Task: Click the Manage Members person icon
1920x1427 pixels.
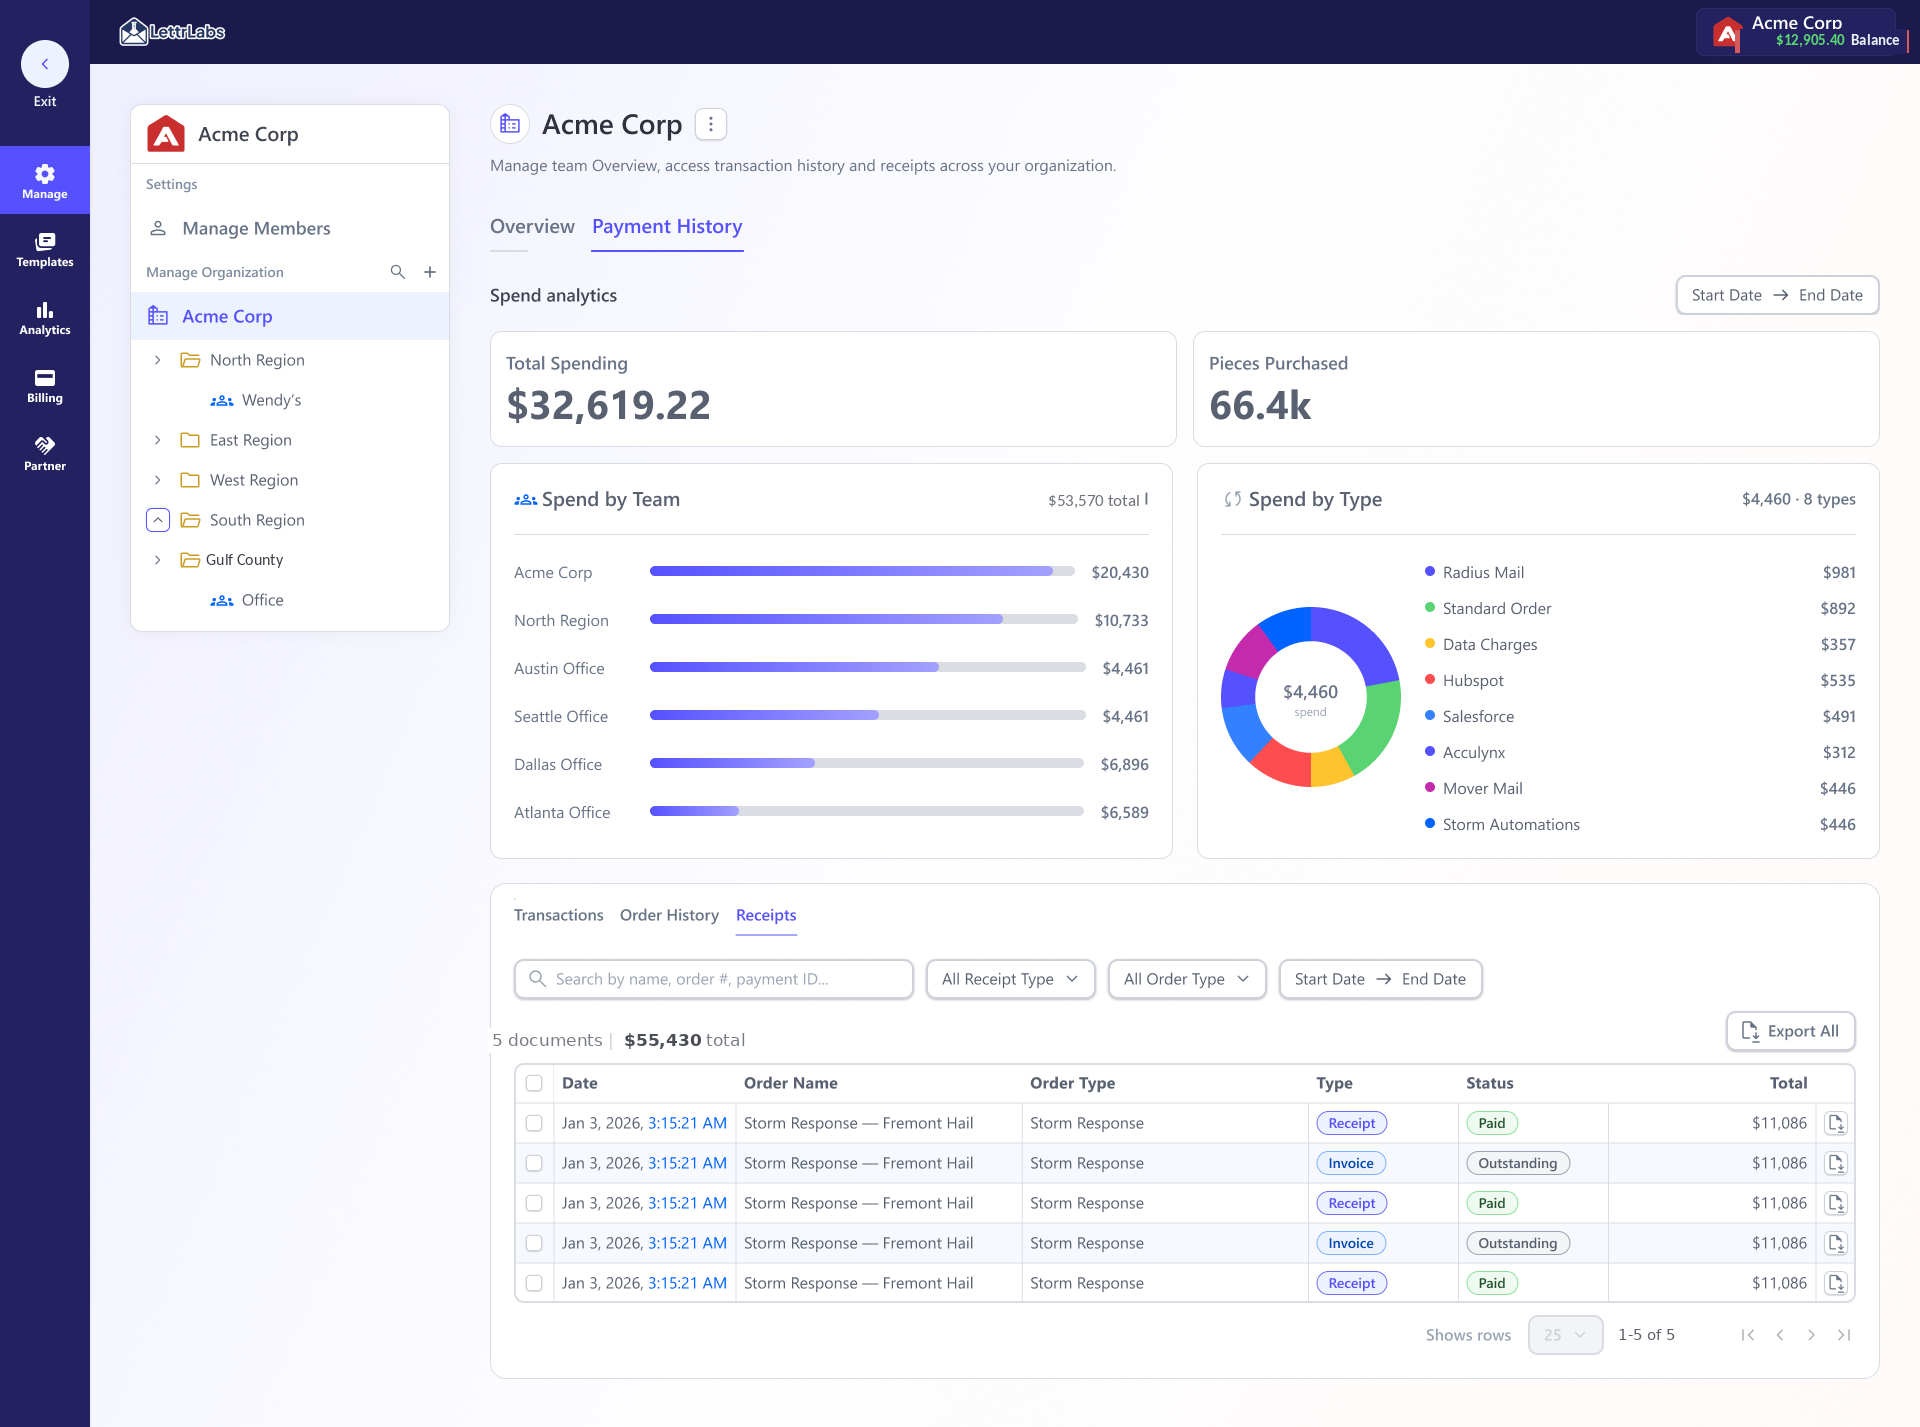Action: (158, 228)
